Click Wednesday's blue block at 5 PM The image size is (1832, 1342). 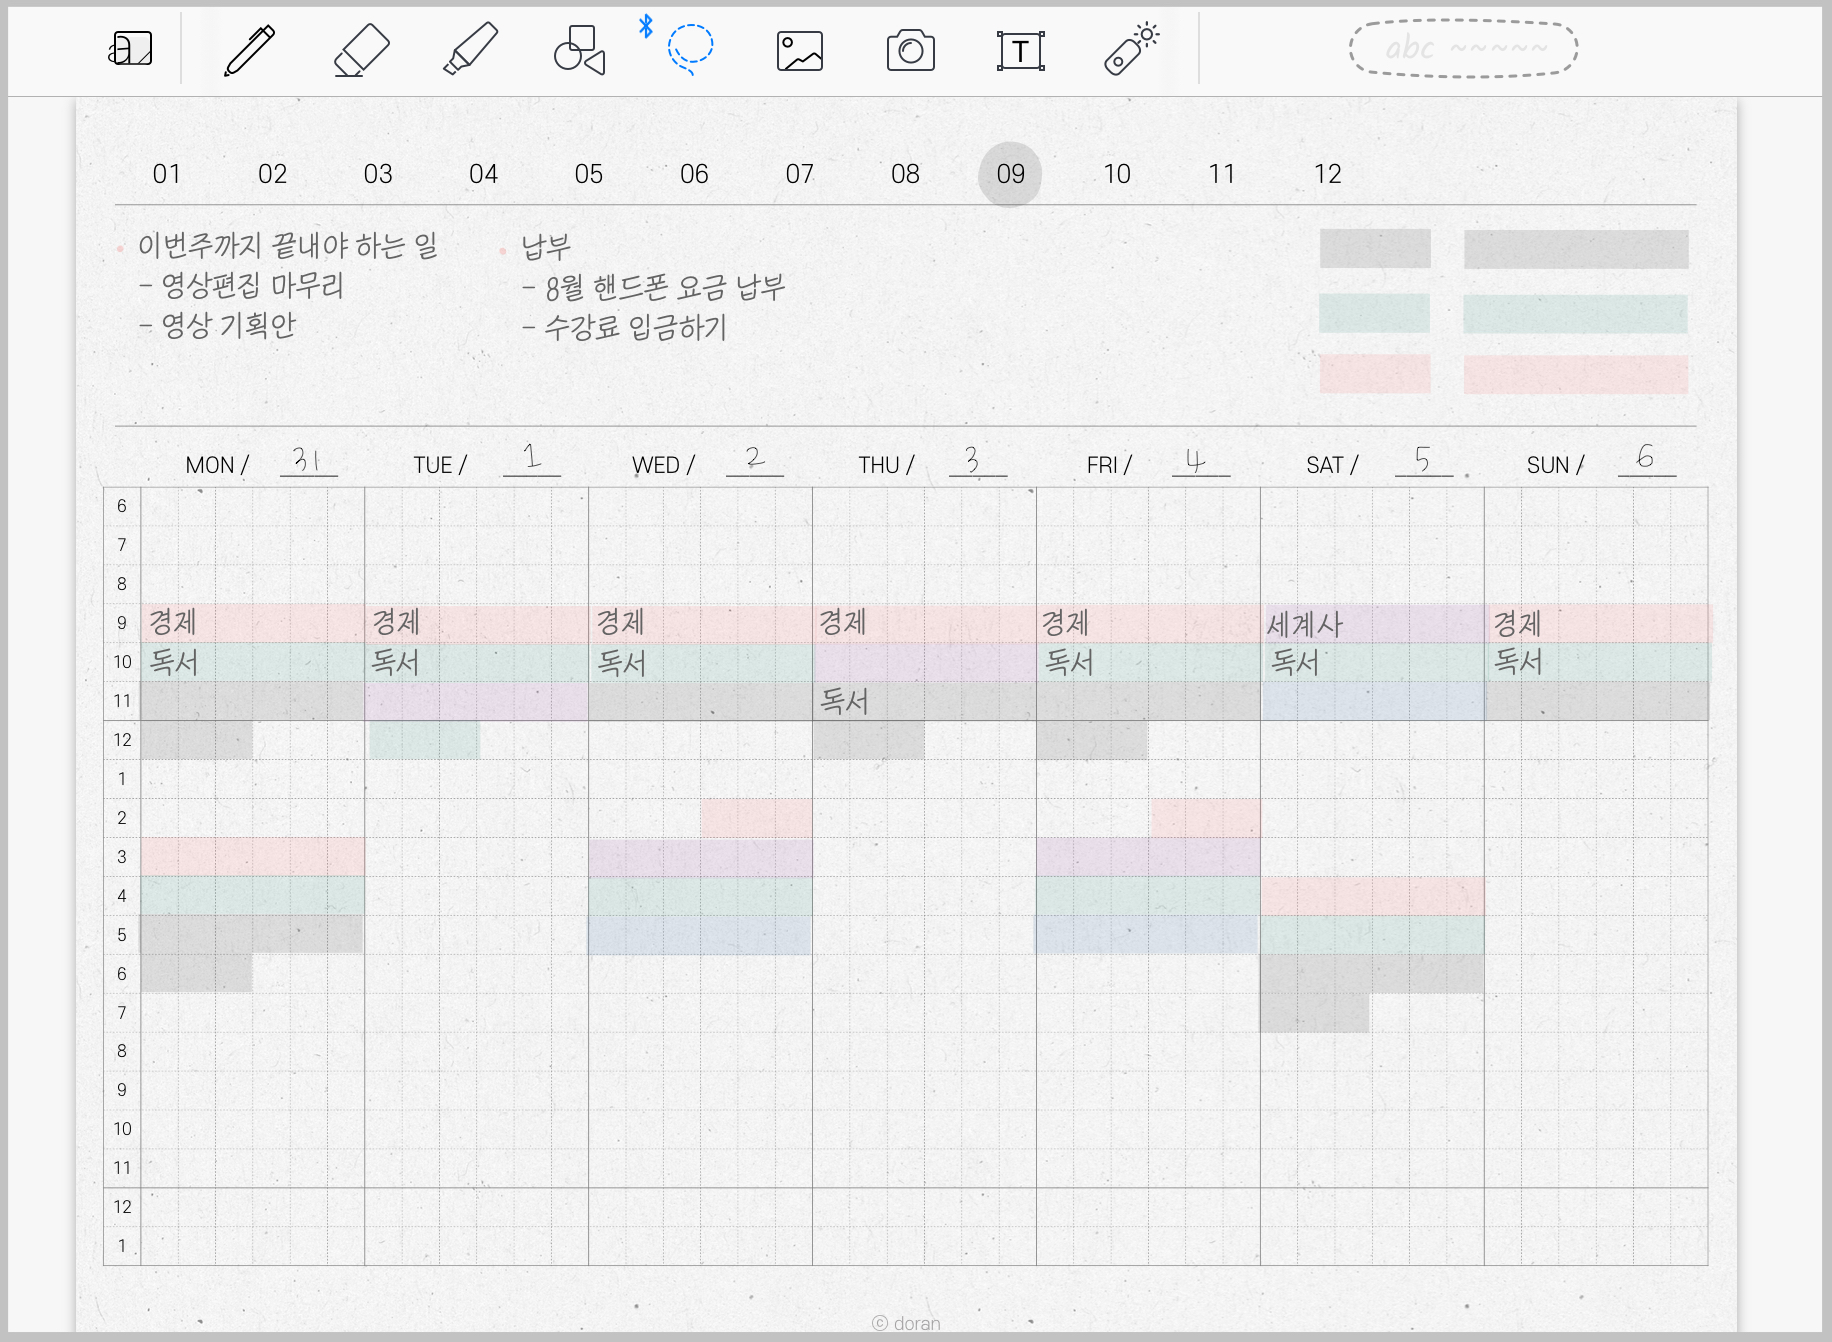pos(699,935)
